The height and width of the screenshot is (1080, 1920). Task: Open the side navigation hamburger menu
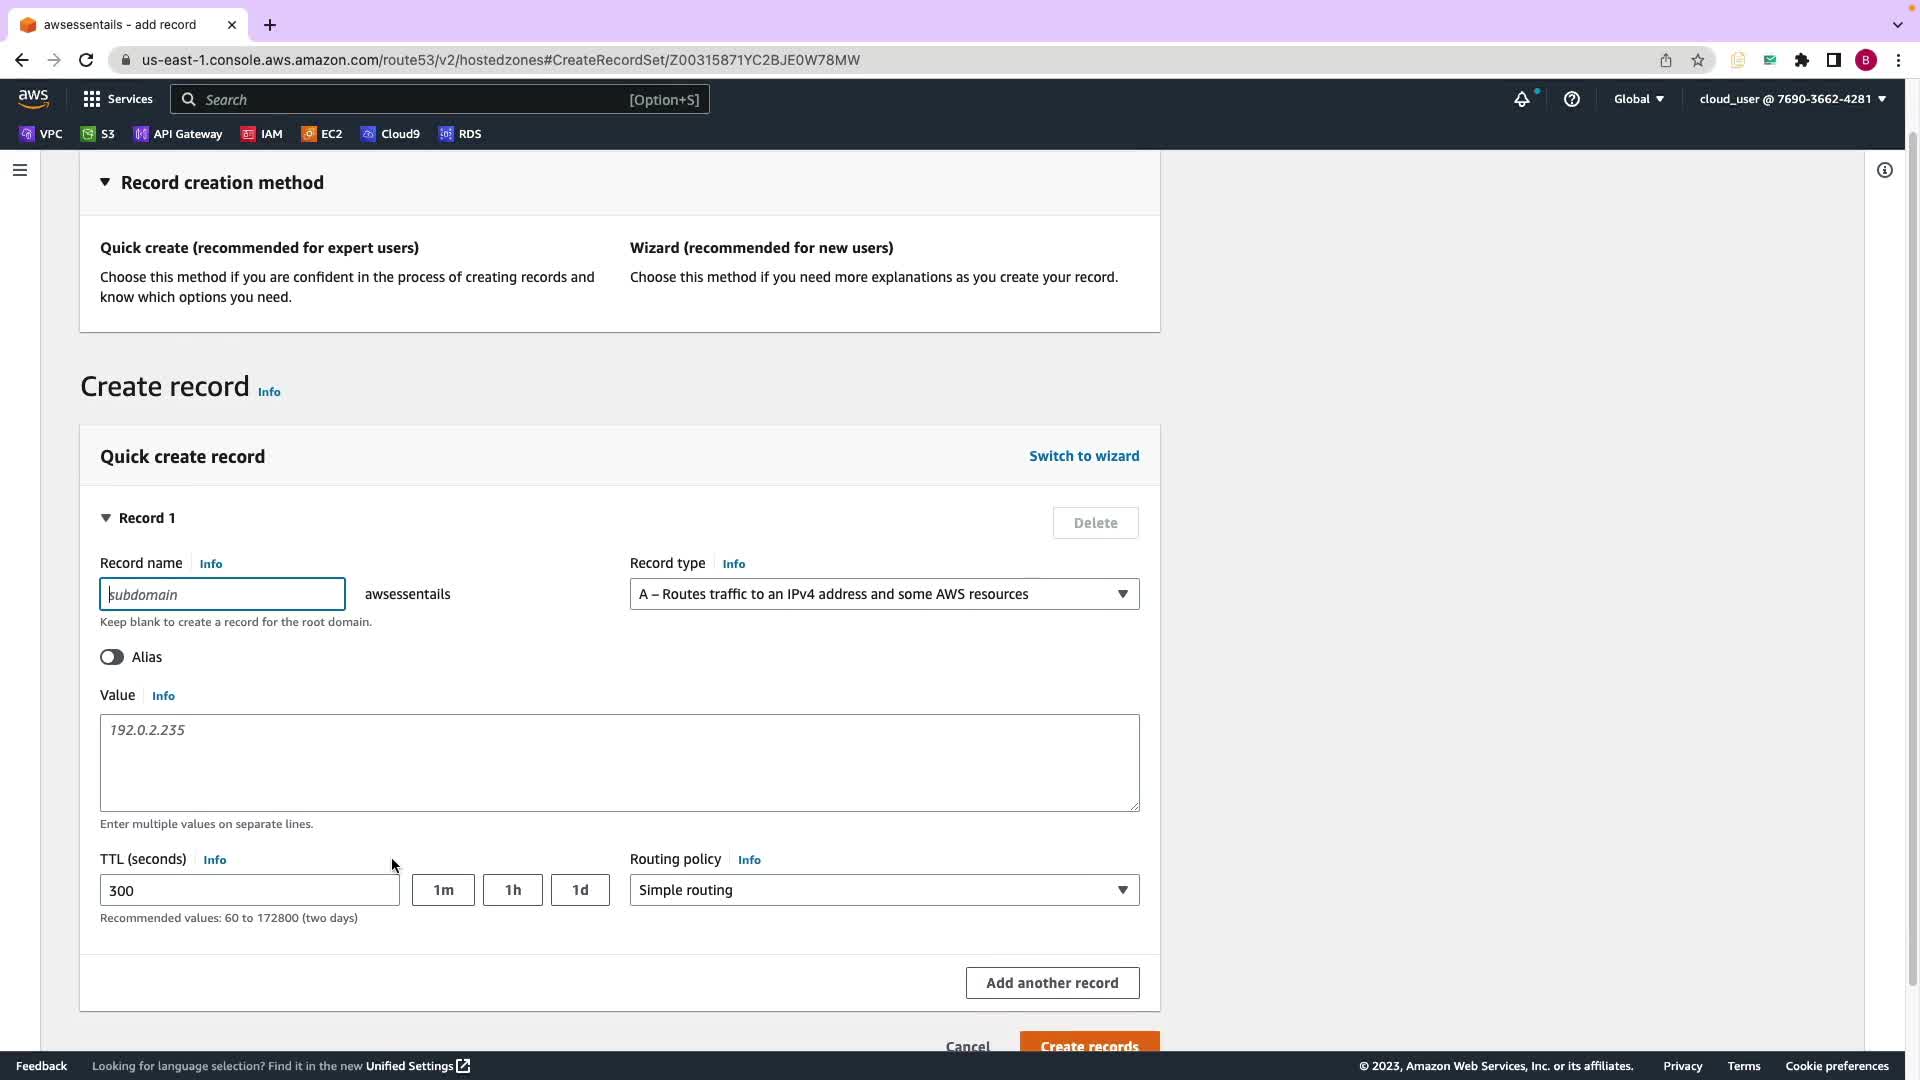(x=19, y=170)
